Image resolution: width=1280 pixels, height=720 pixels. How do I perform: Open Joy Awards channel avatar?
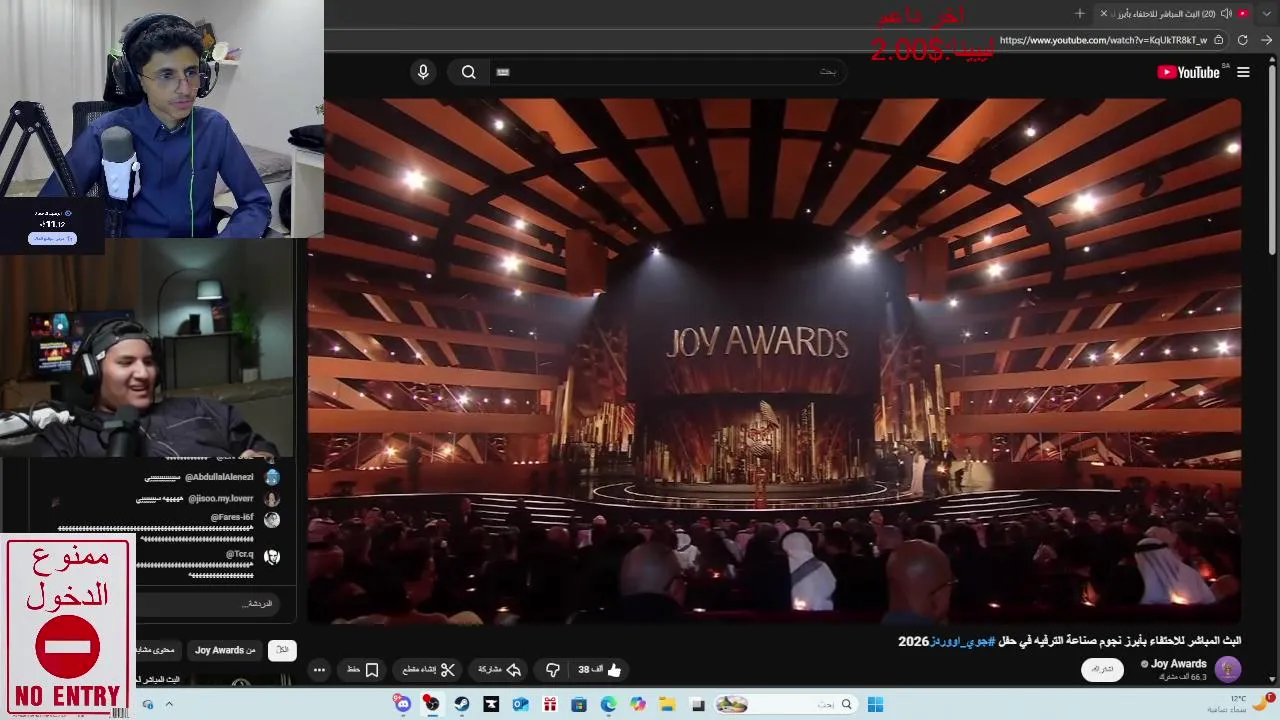click(x=1227, y=669)
